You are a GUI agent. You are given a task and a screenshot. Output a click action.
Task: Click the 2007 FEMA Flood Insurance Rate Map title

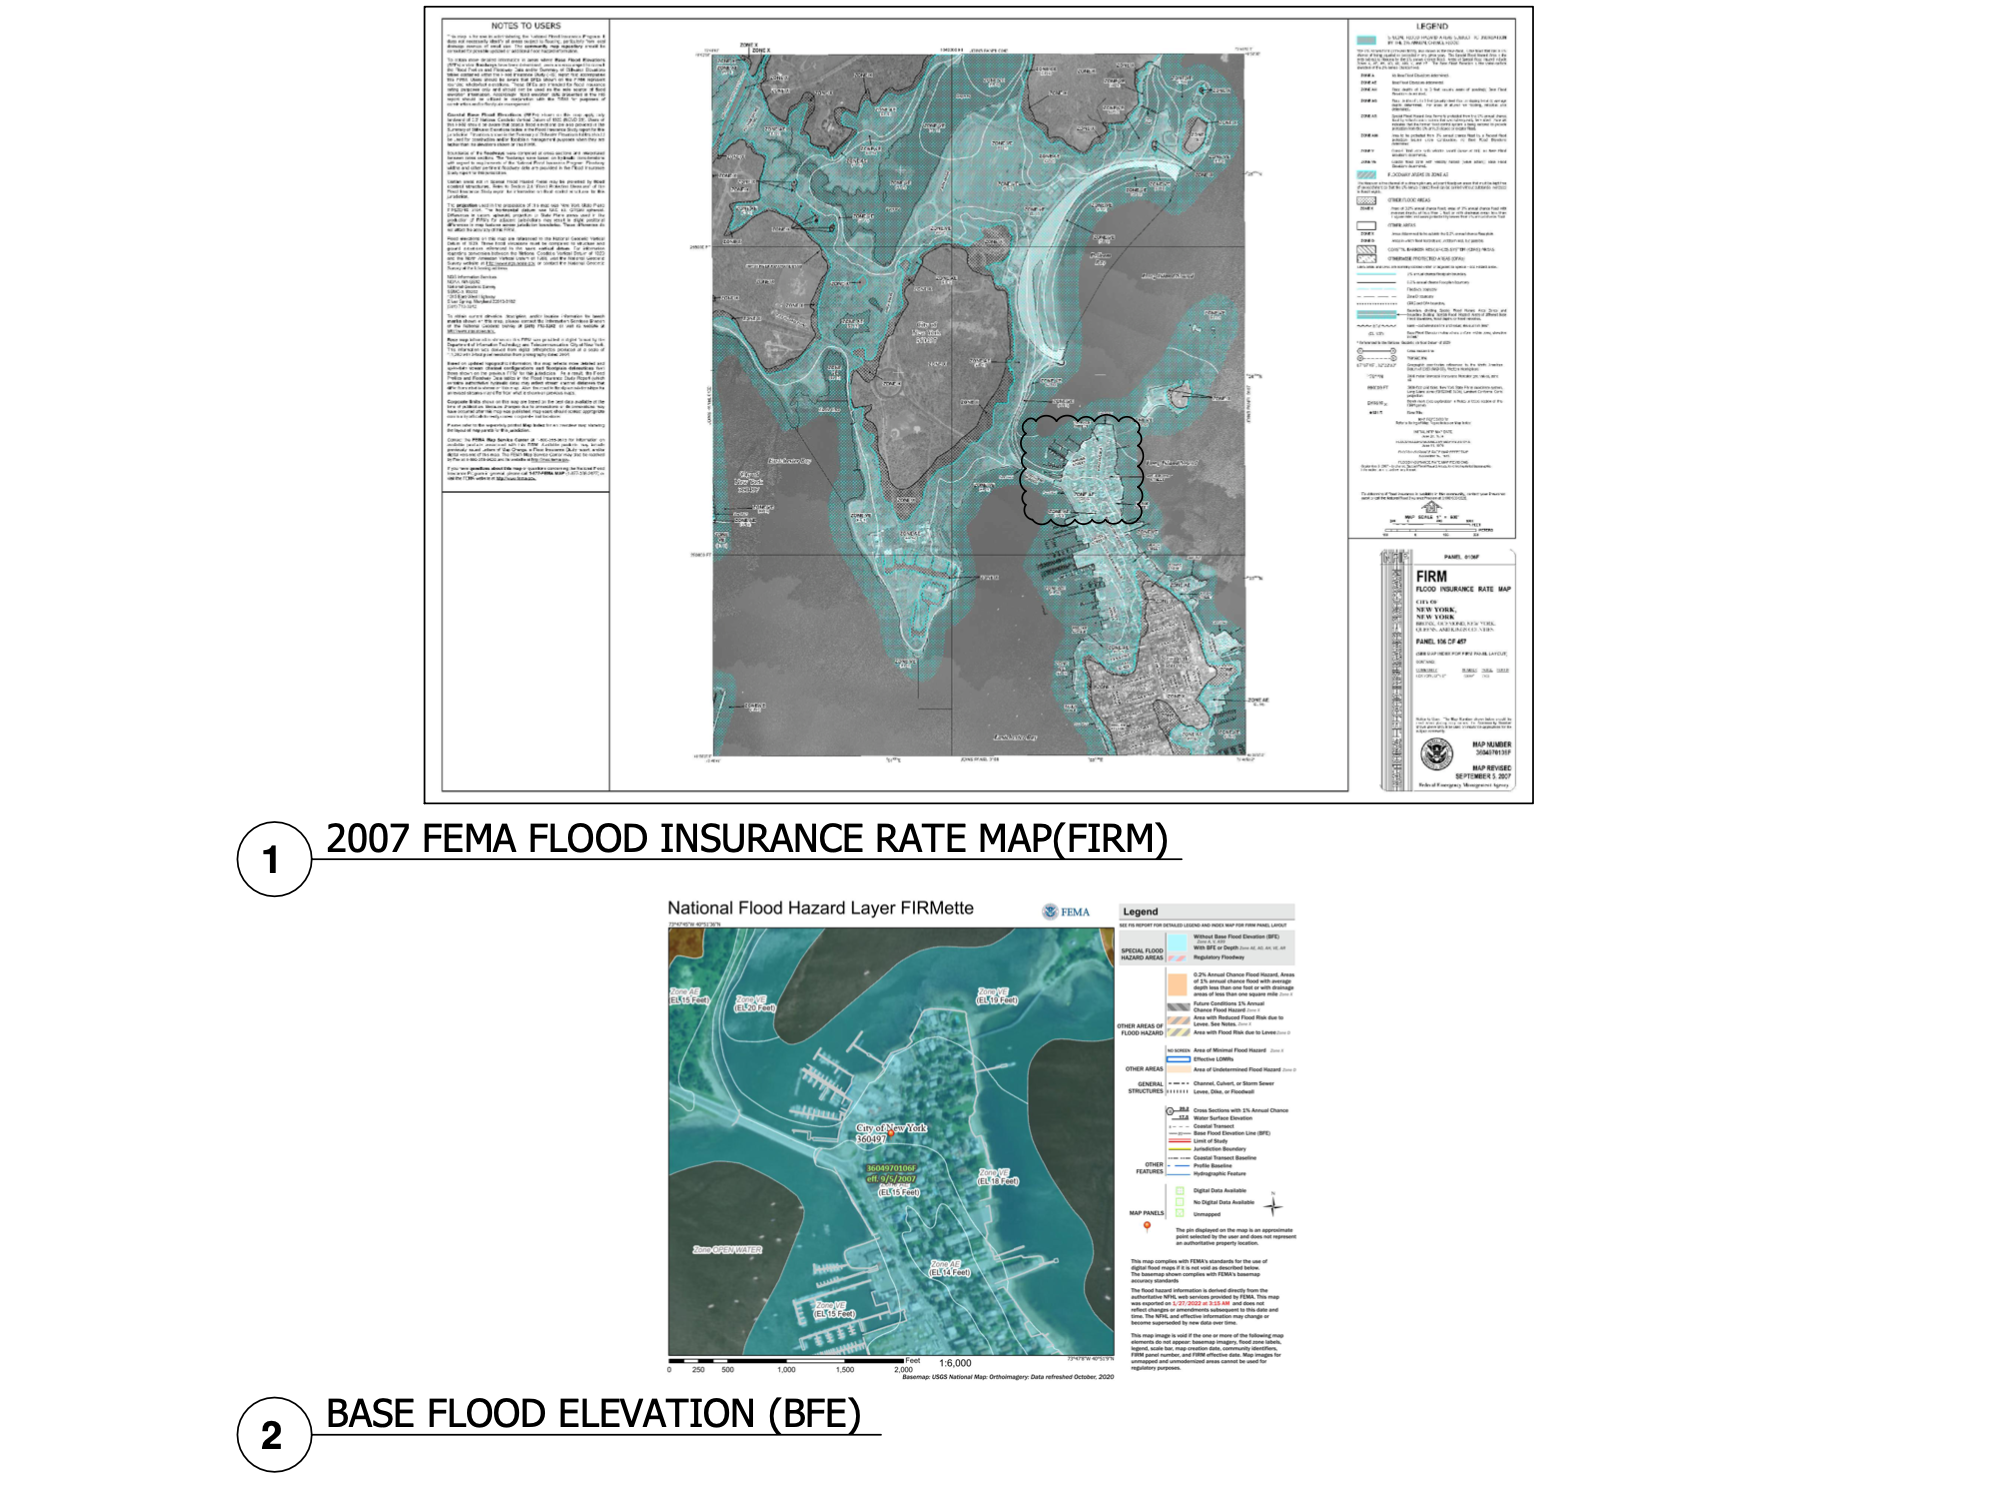point(747,838)
